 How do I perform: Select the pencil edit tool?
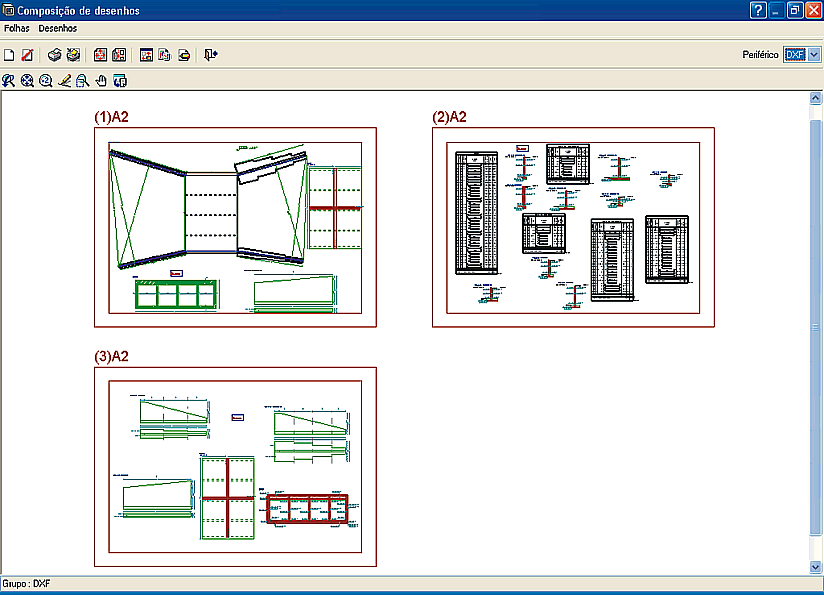pyautogui.click(x=64, y=80)
